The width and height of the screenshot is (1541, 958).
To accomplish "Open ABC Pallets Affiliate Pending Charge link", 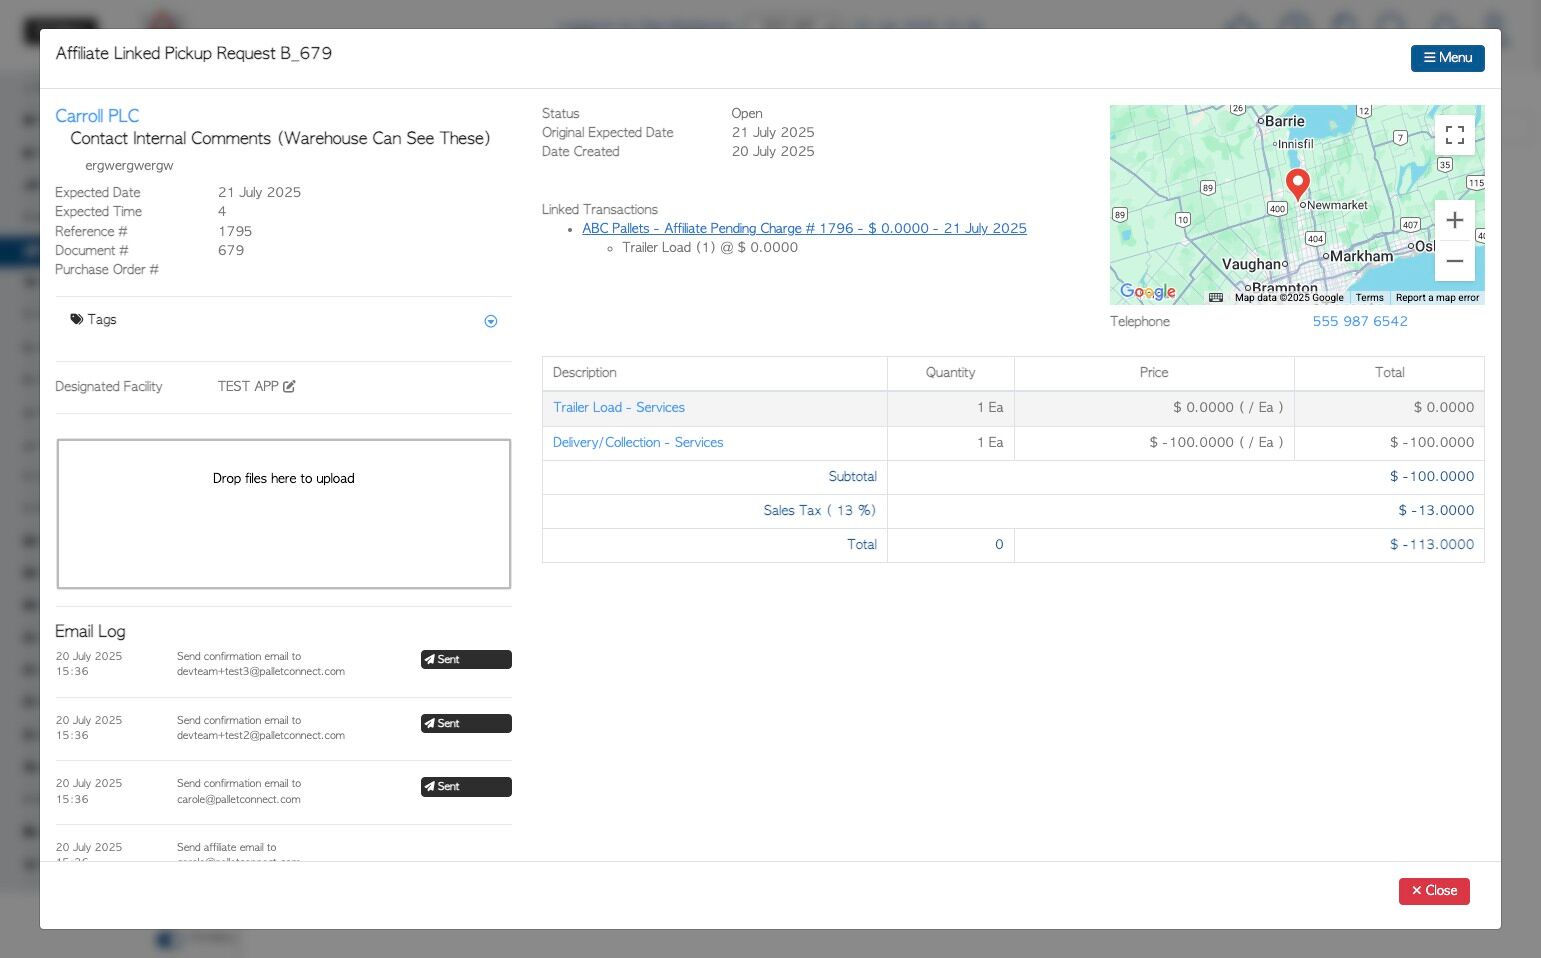I will click(804, 228).
